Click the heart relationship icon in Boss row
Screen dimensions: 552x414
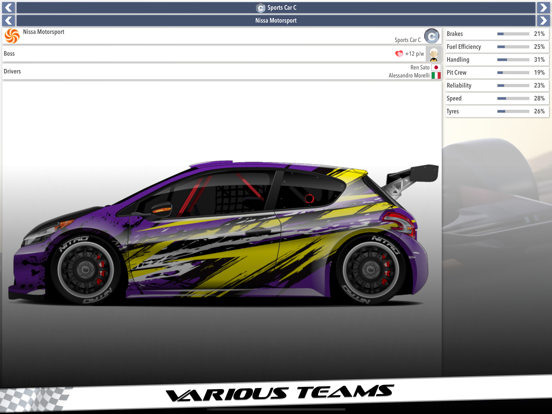pos(399,54)
